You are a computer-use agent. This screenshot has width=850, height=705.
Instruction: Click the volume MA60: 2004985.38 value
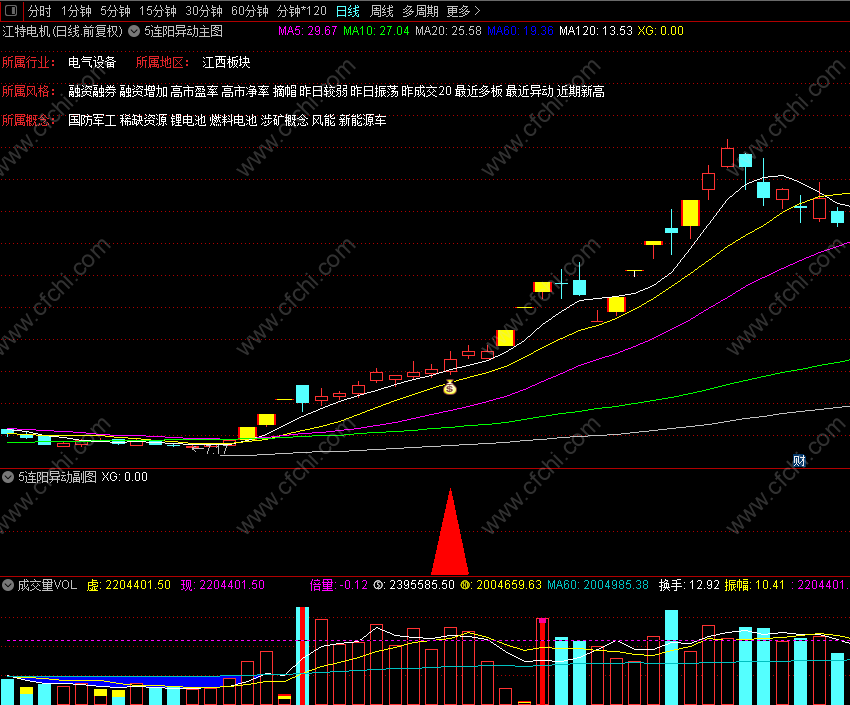point(597,585)
